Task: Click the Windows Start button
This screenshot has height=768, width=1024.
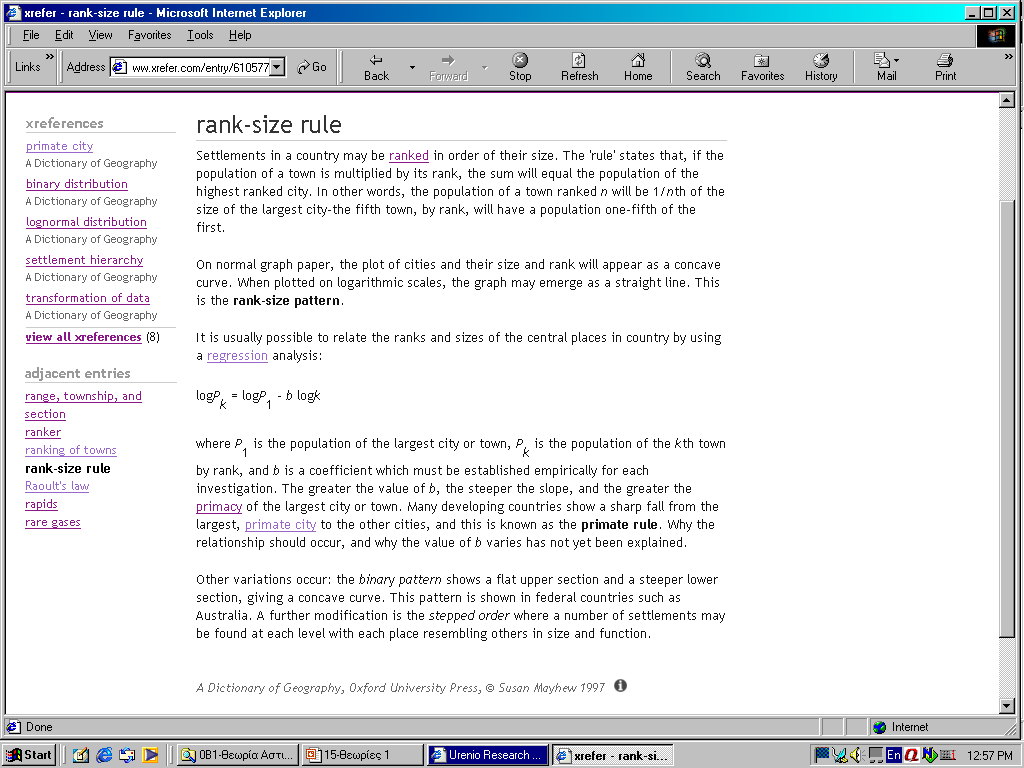Action: point(29,755)
